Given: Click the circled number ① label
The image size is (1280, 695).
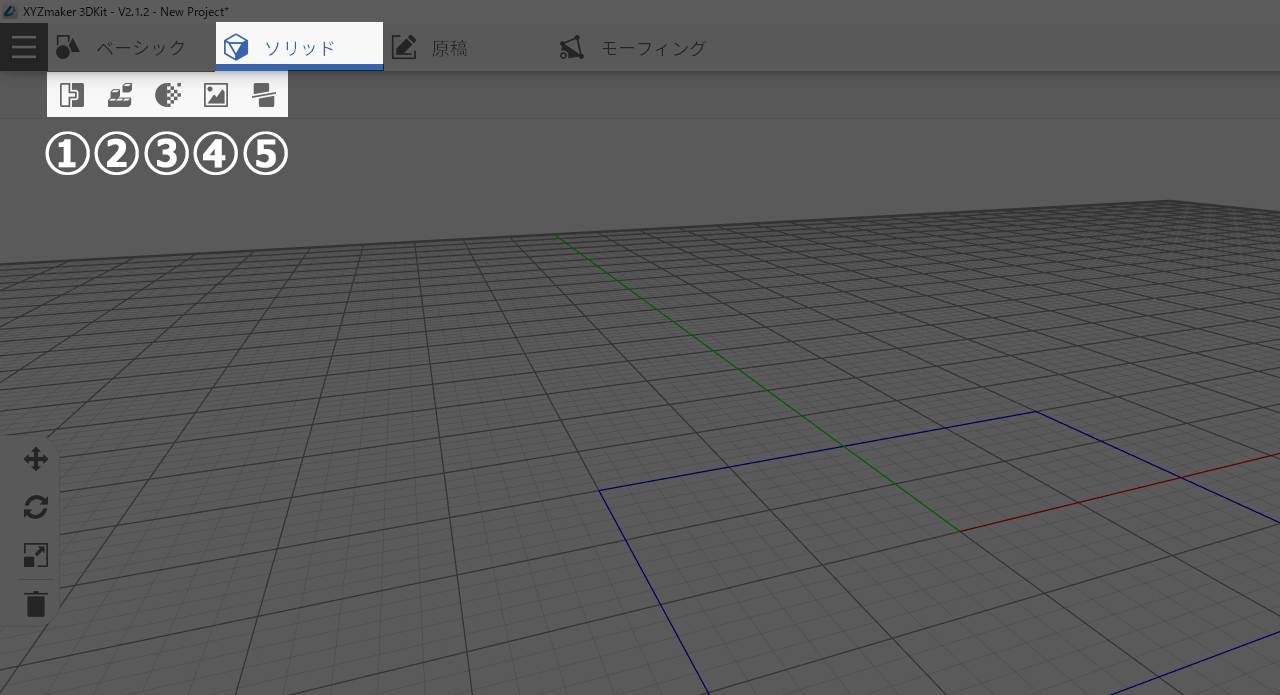Looking at the screenshot, I should [67, 155].
